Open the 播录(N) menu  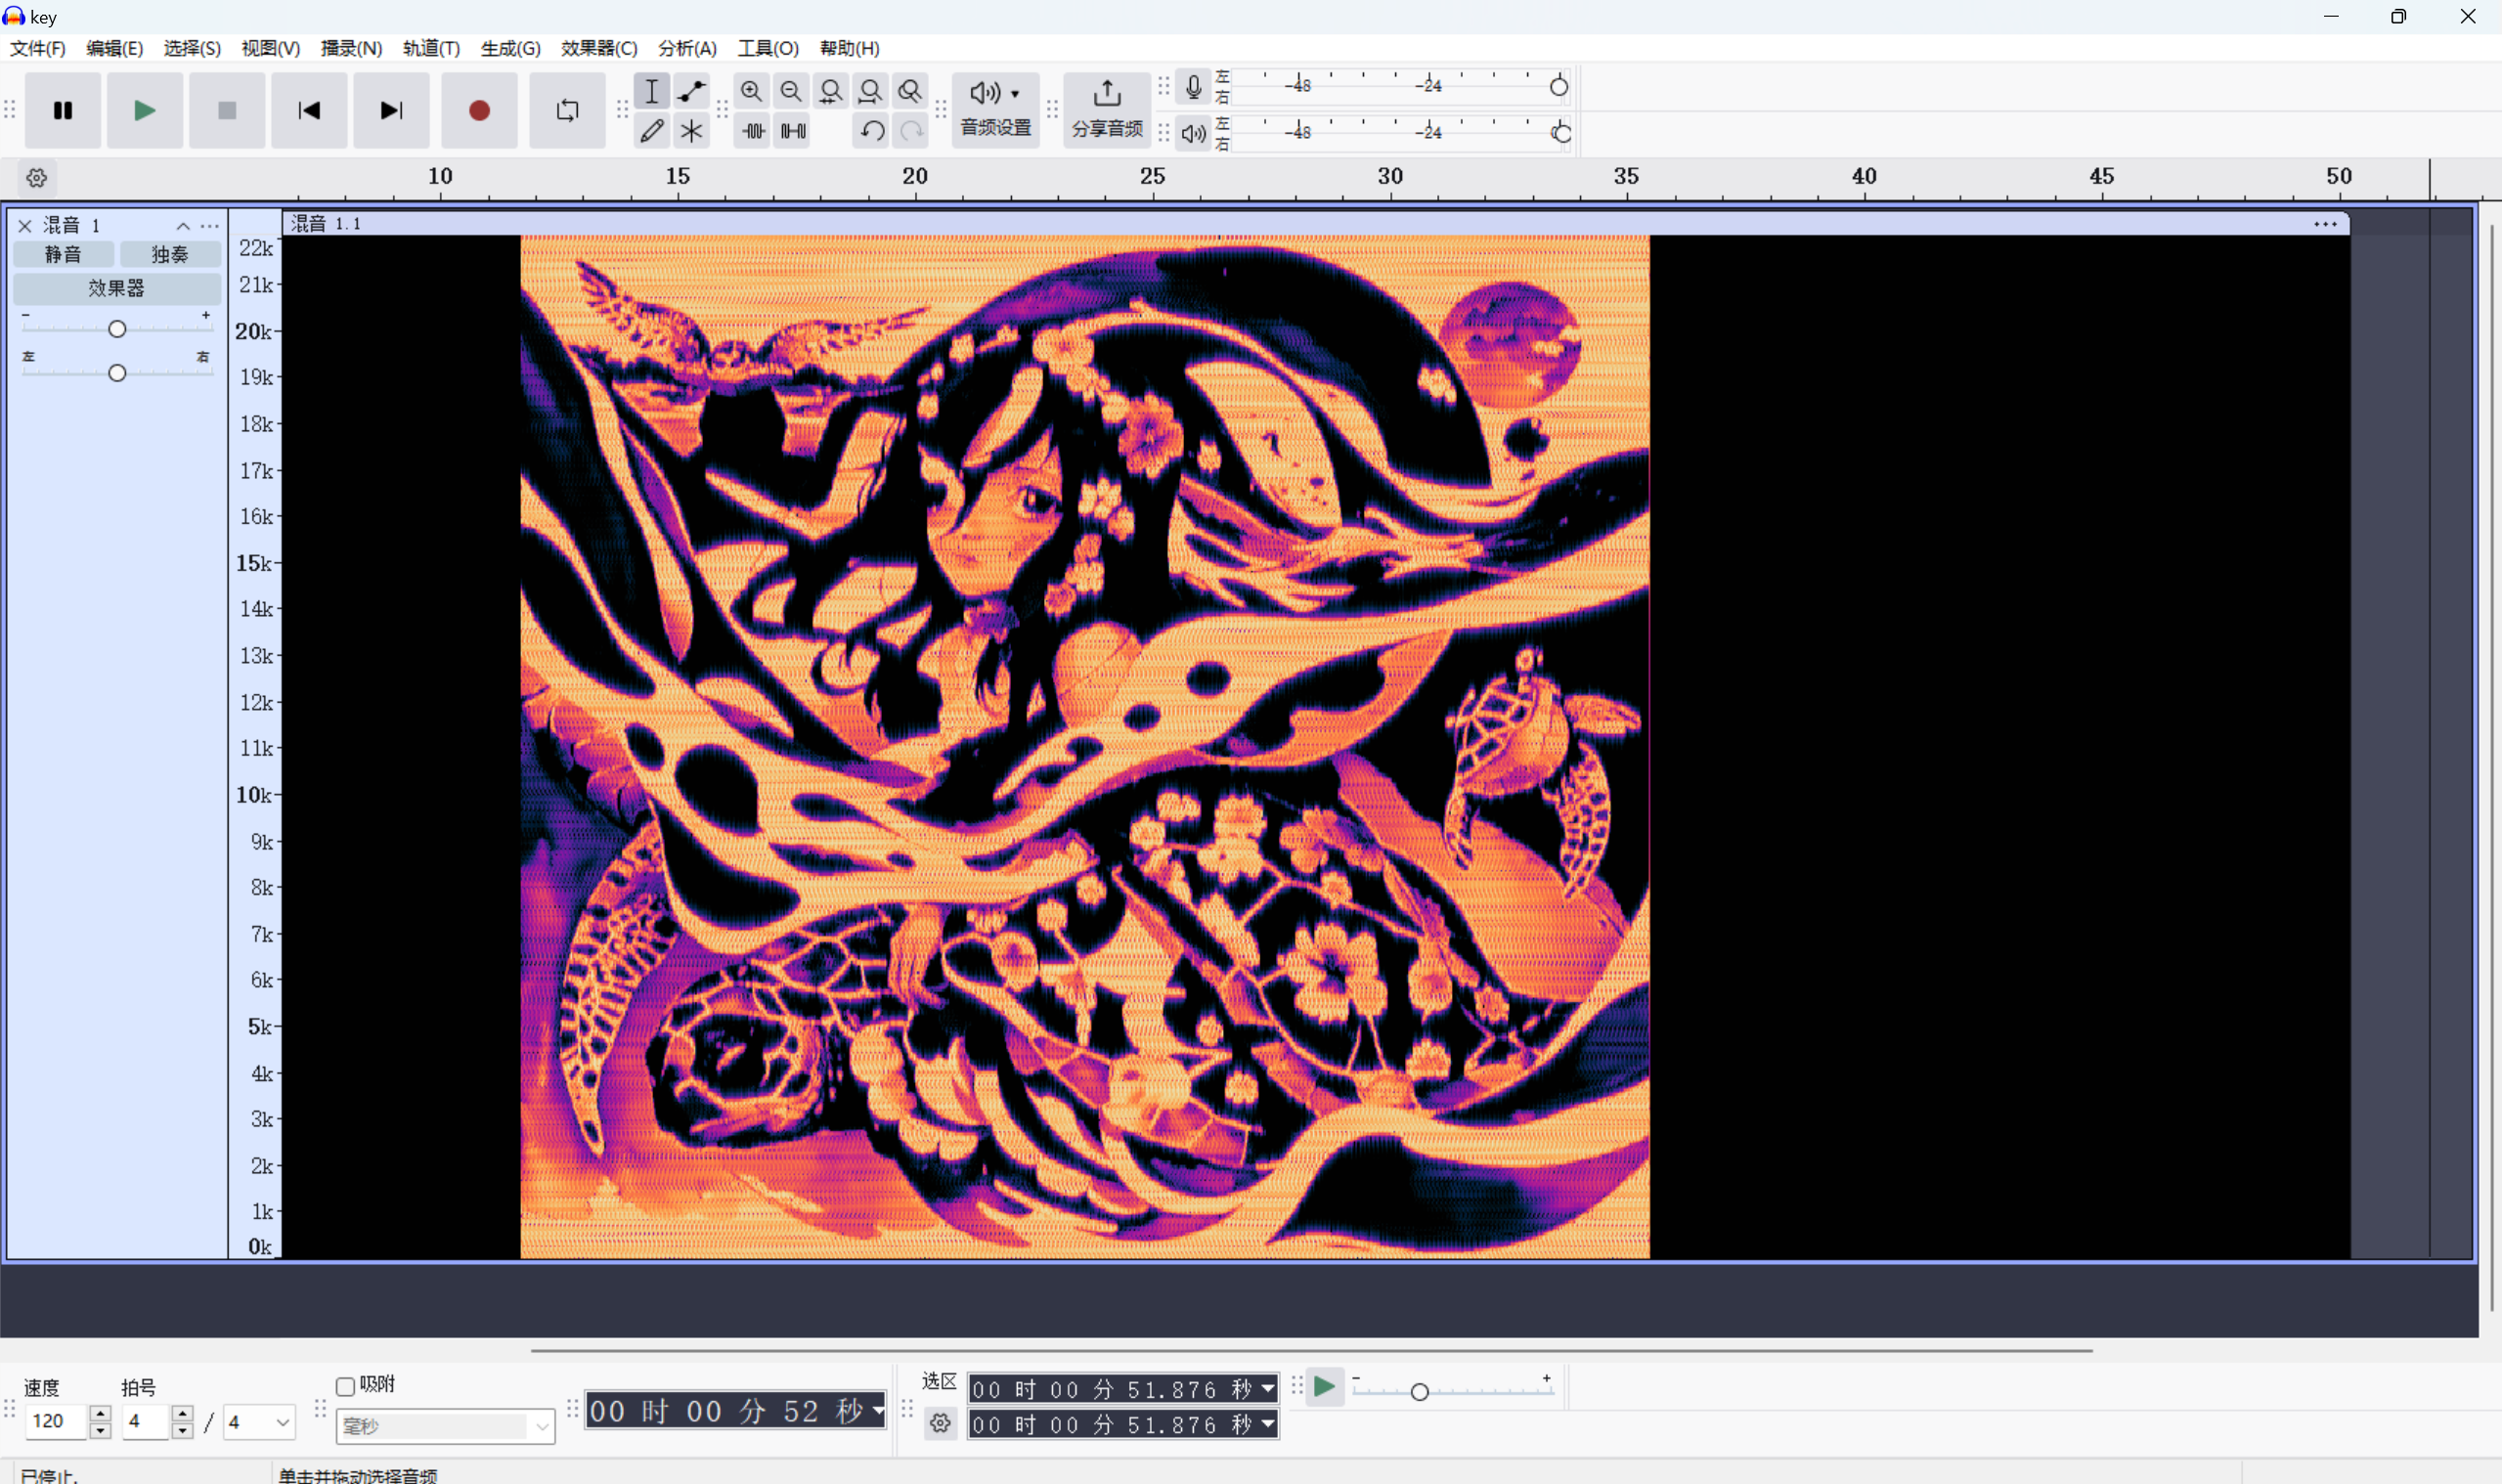pyautogui.click(x=351, y=48)
